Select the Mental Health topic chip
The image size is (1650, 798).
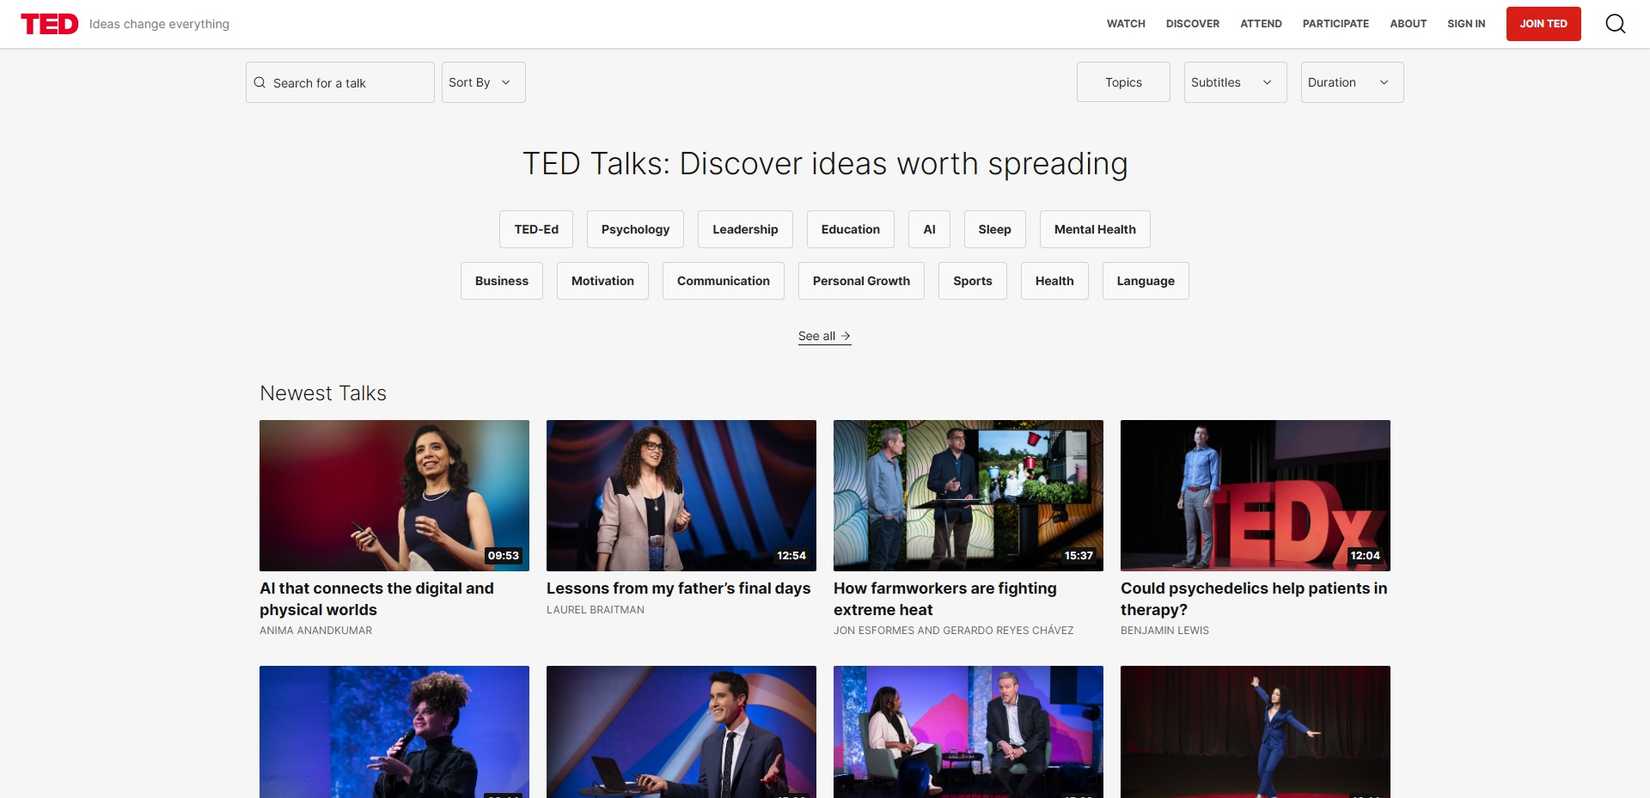[1095, 229]
